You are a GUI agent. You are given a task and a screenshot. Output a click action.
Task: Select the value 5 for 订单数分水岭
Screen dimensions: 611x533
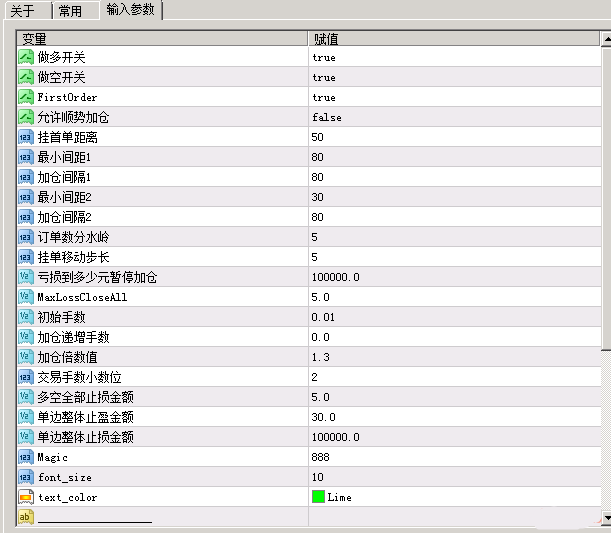[314, 237]
